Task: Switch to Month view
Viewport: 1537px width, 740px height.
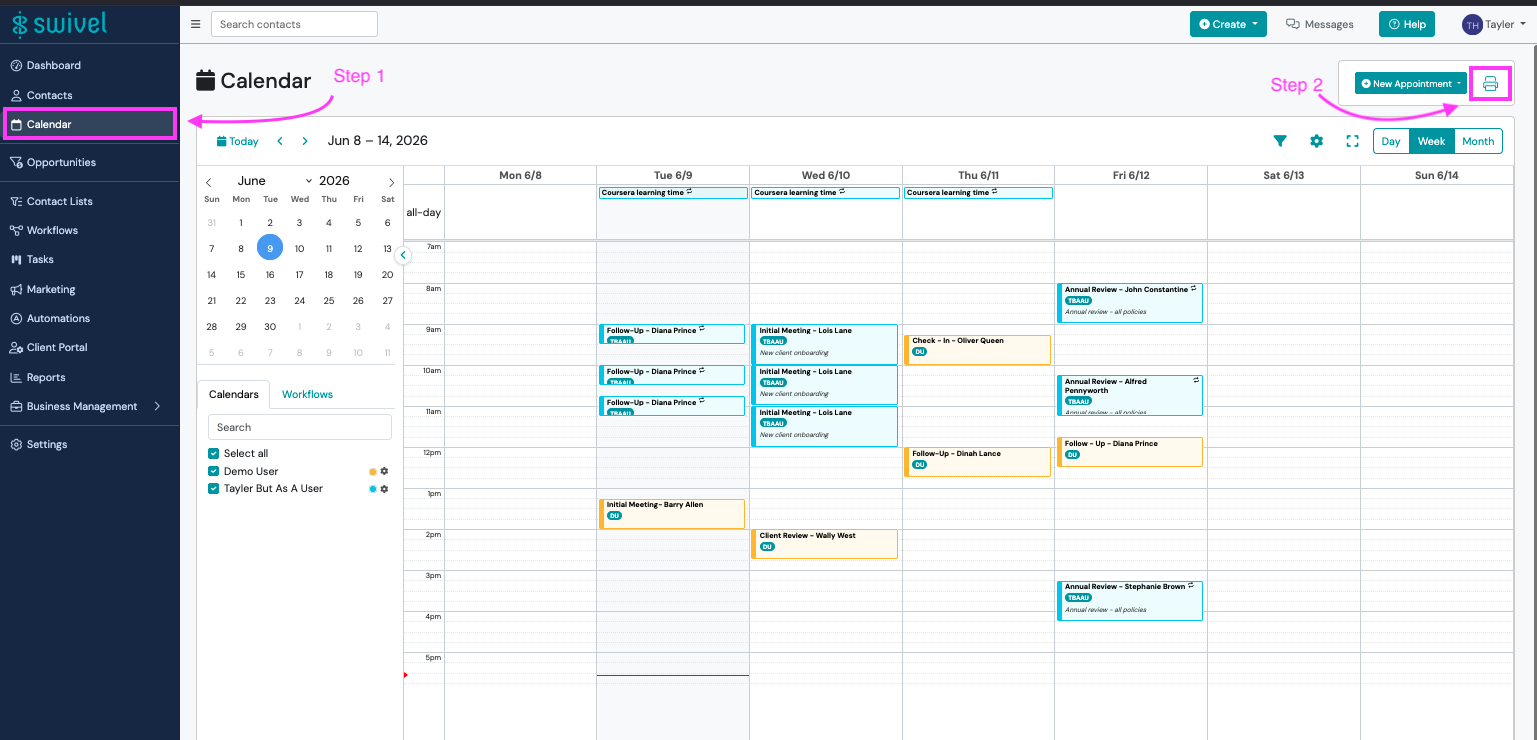Action: pos(1478,141)
